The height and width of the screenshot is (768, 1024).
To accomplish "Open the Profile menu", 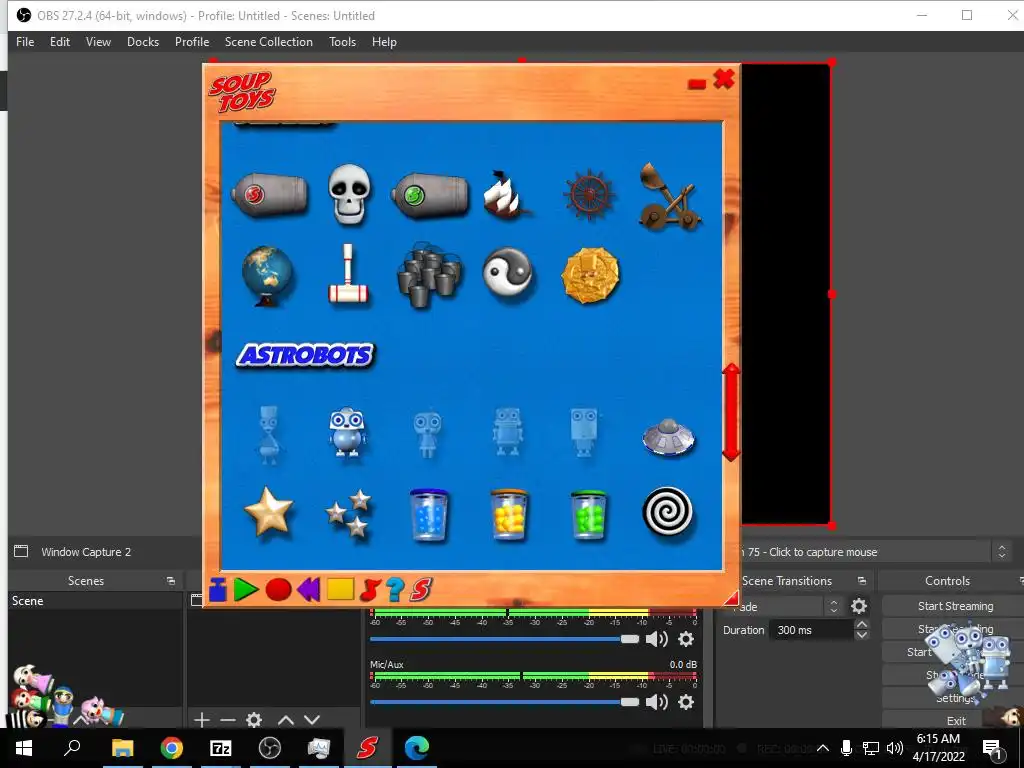I will [192, 42].
